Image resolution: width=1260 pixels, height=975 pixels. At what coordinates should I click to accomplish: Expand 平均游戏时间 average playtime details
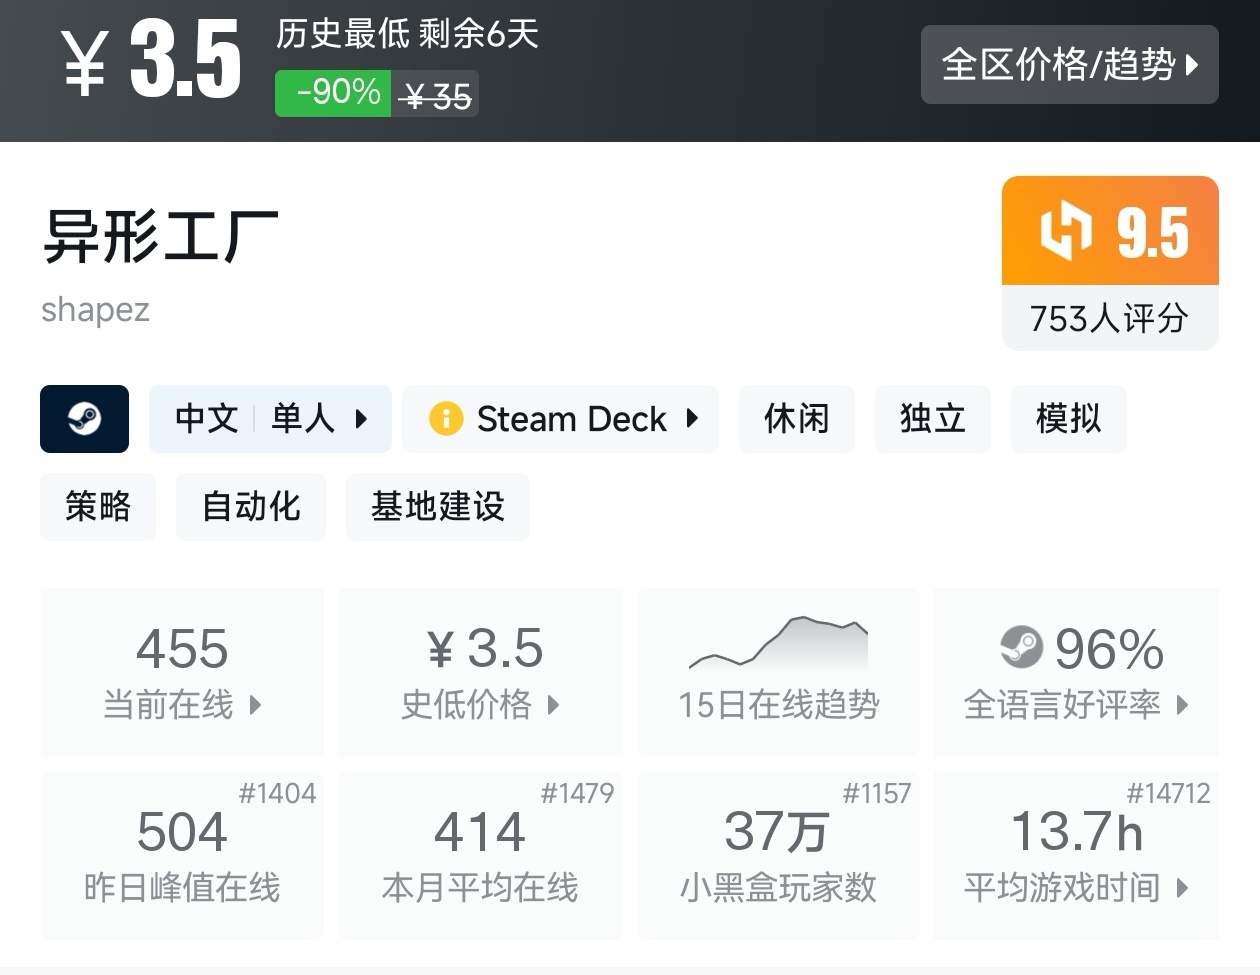[x=1183, y=887]
